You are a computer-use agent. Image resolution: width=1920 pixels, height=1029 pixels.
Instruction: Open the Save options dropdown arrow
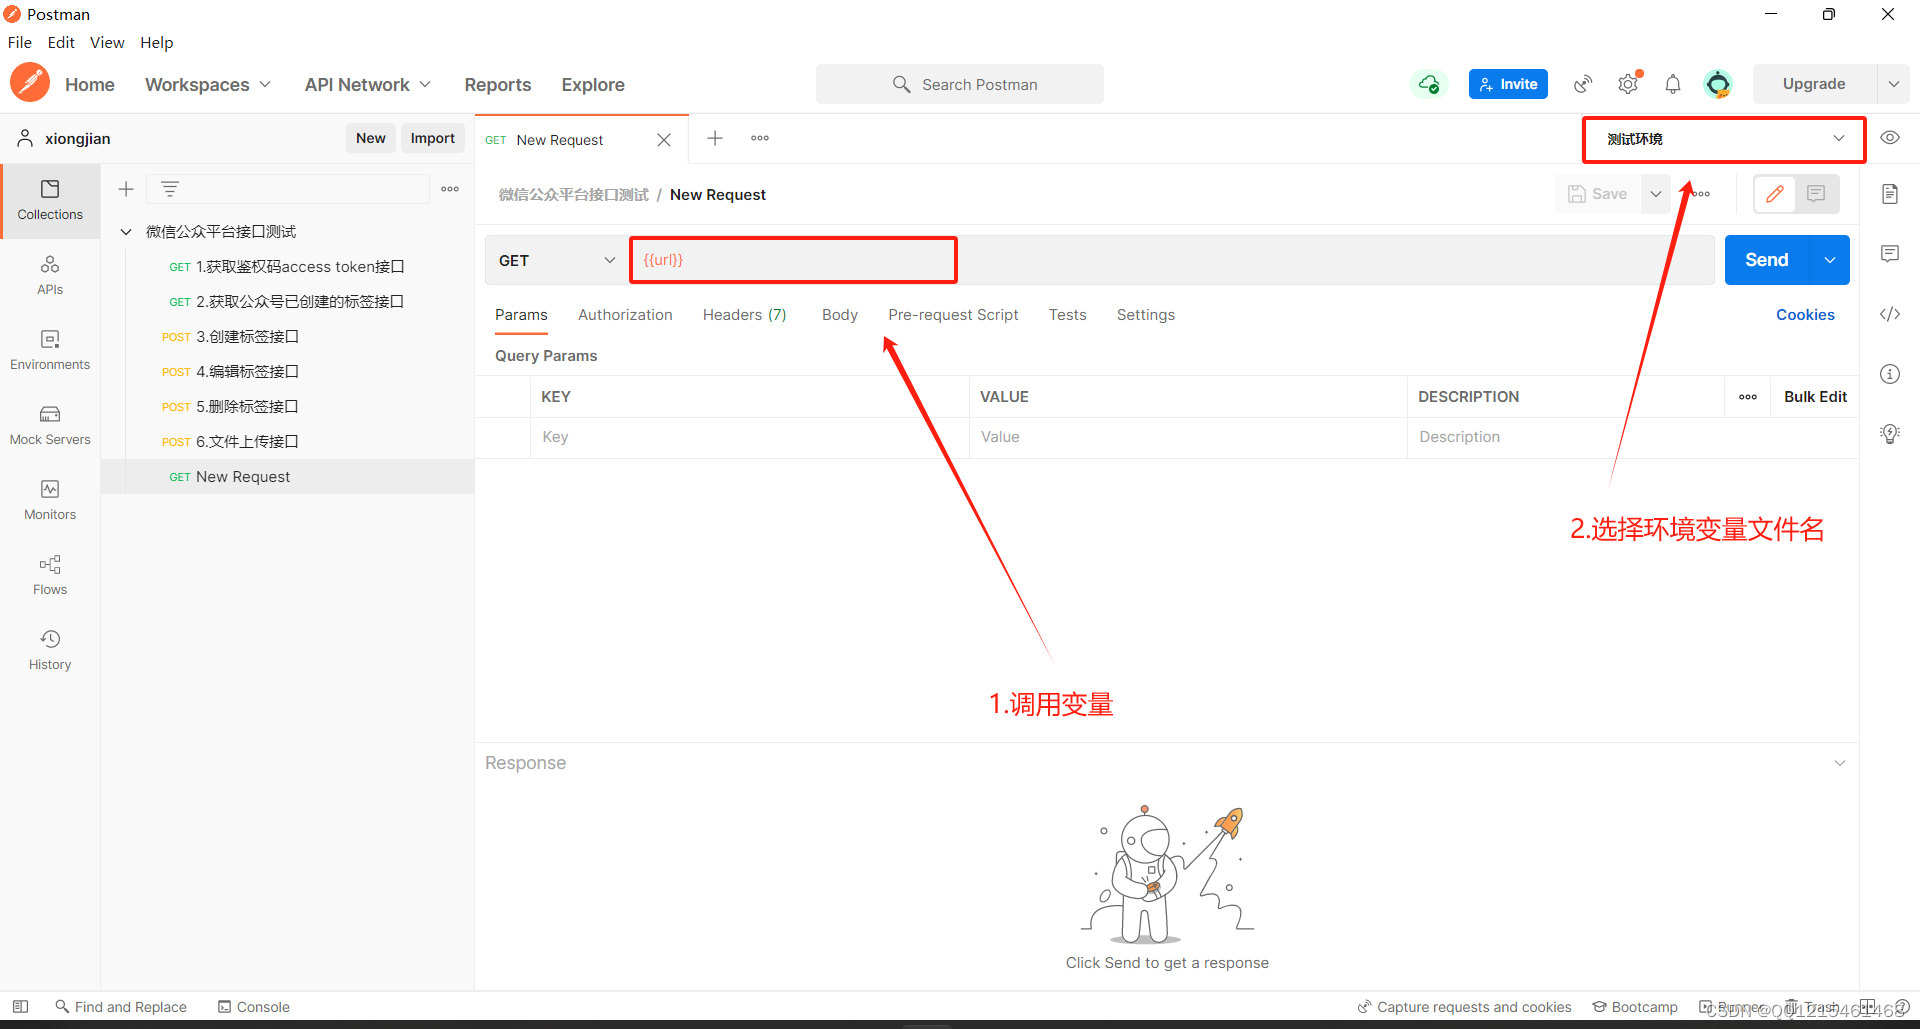click(1656, 194)
